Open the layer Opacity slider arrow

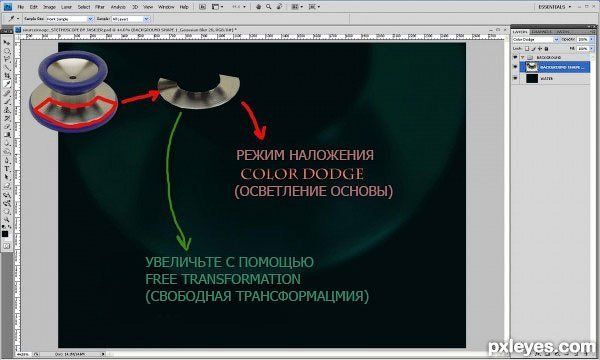tap(591, 40)
